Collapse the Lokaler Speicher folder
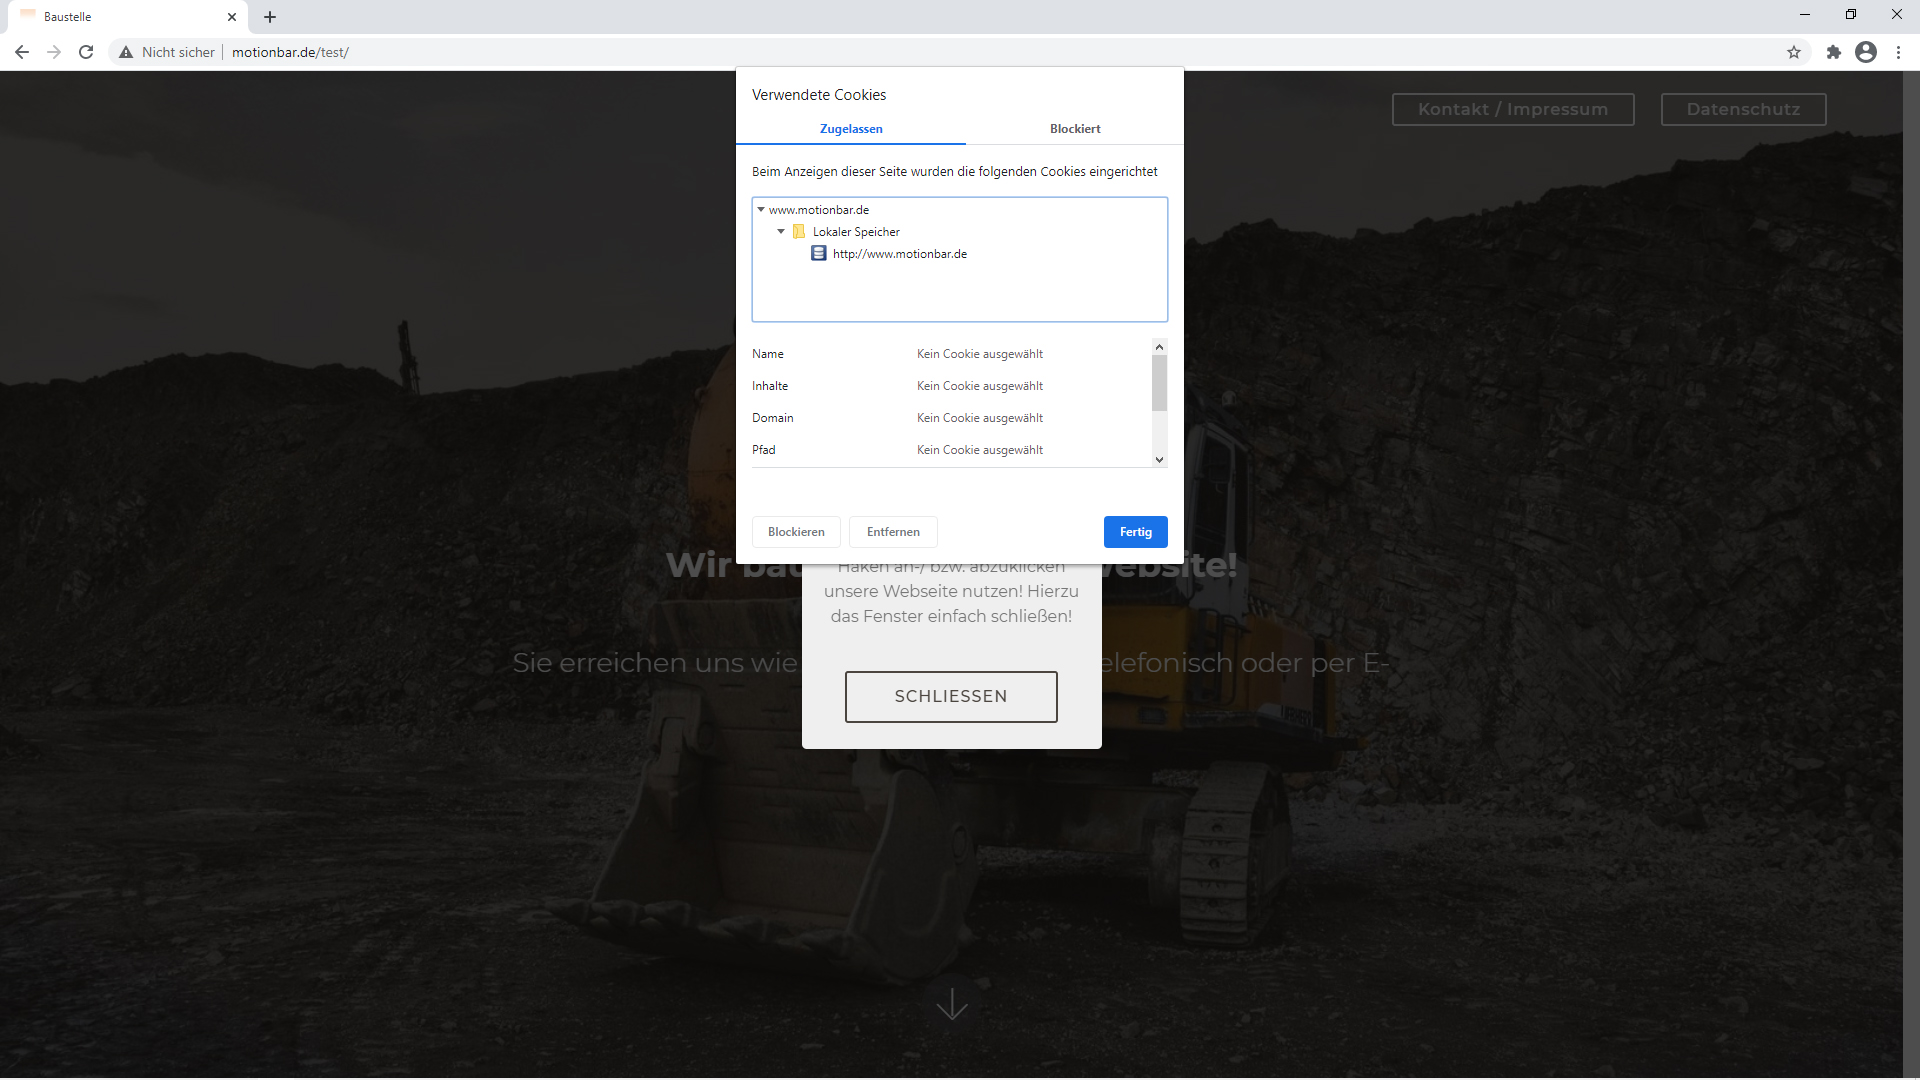This screenshot has height=1080, width=1920. [781, 232]
